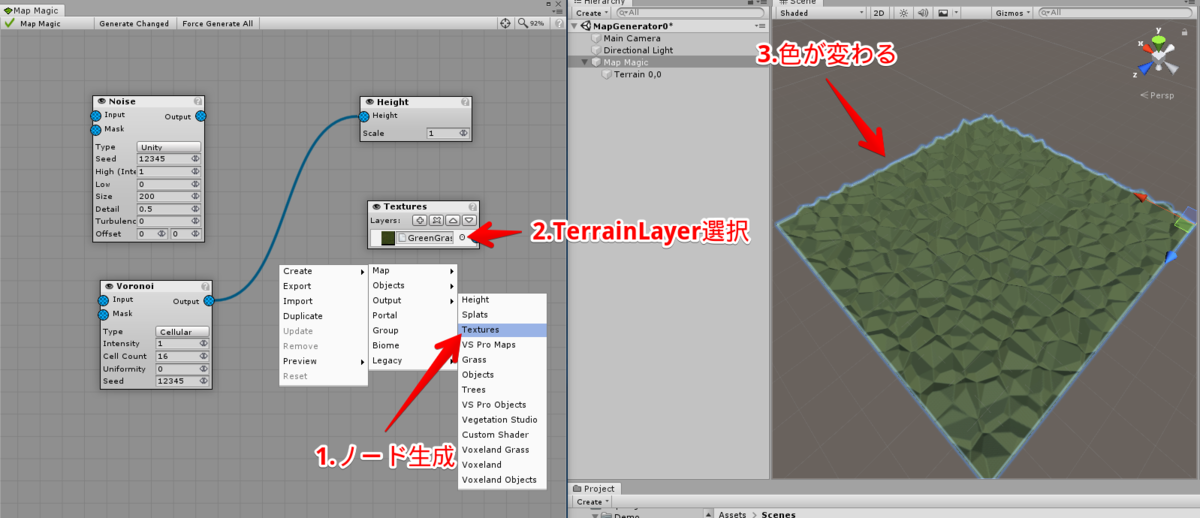The image size is (1200, 518).
Task: Click the Noise node Output connector
Action: coord(201,116)
